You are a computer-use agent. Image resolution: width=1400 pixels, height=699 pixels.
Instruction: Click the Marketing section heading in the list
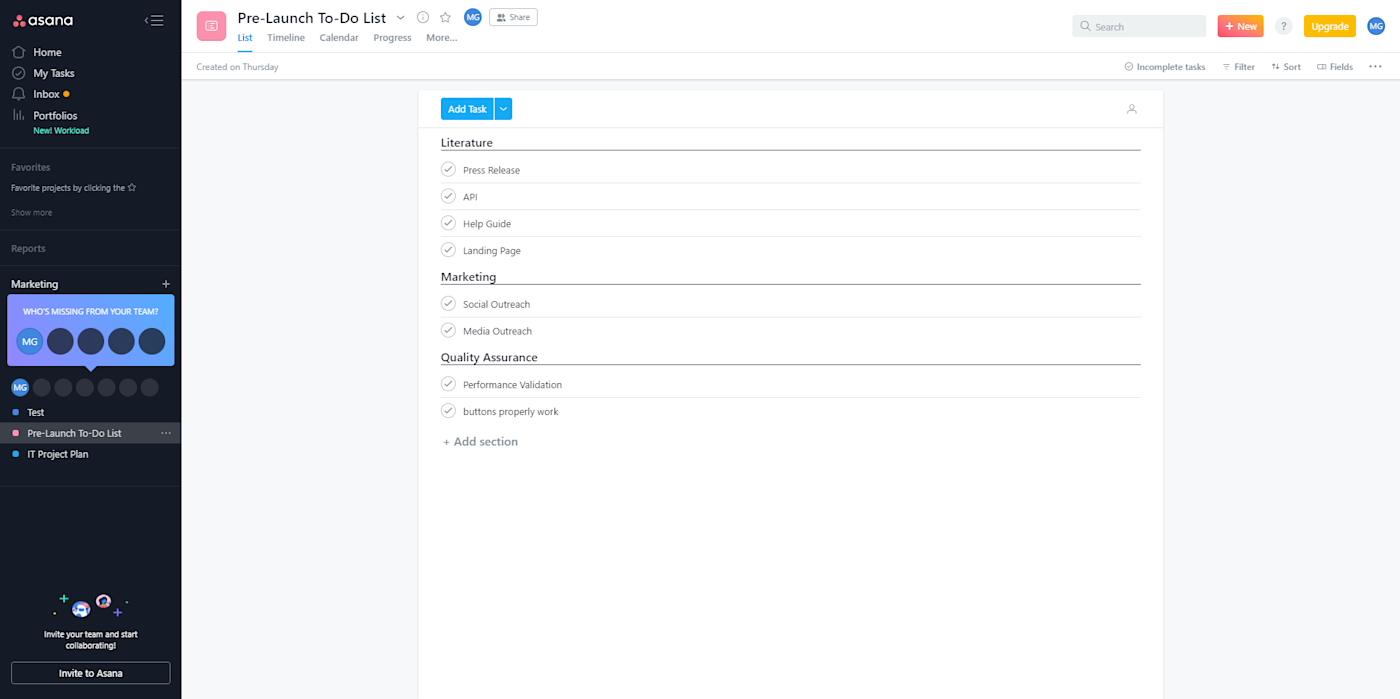468,277
